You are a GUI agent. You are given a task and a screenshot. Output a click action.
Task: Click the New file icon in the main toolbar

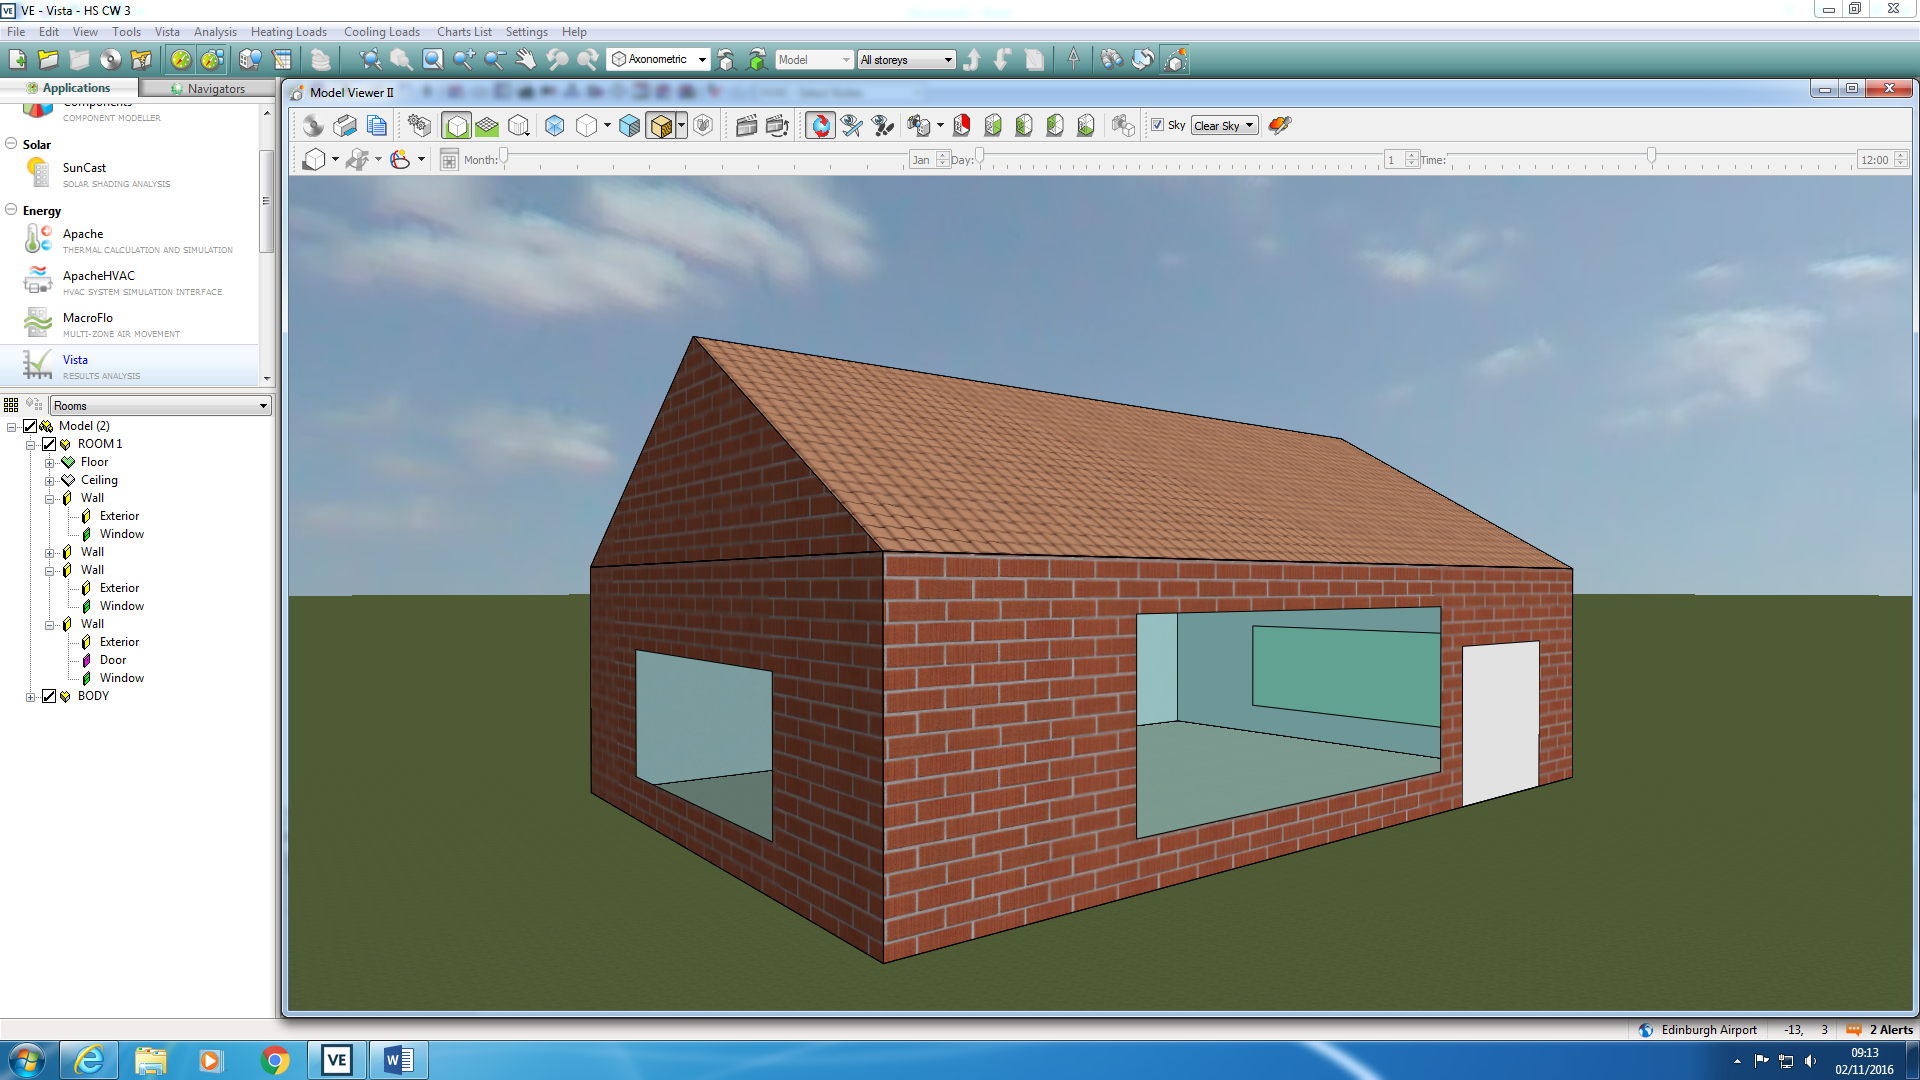[17, 59]
